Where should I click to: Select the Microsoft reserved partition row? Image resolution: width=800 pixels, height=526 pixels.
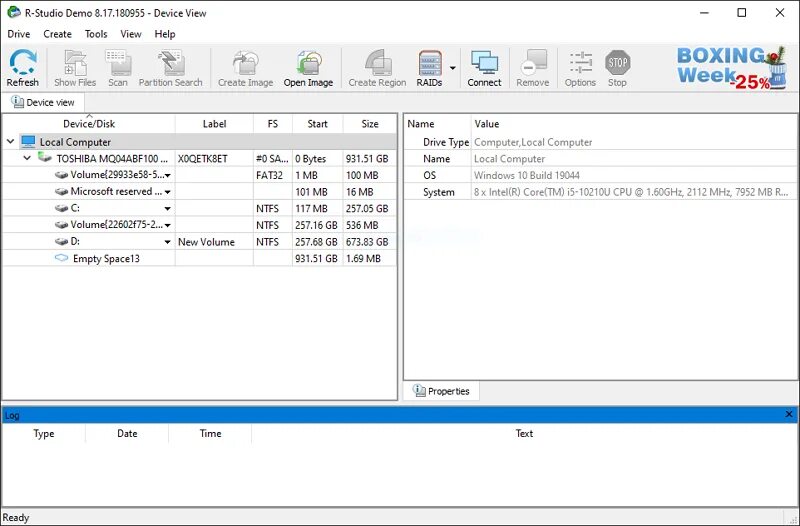click(x=199, y=192)
